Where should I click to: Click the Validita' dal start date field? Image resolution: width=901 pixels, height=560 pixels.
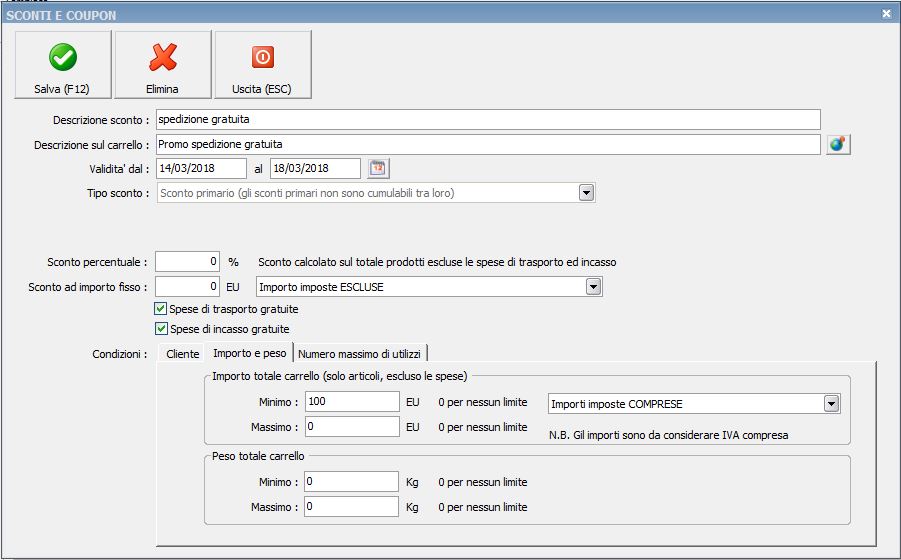pos(201,168)
